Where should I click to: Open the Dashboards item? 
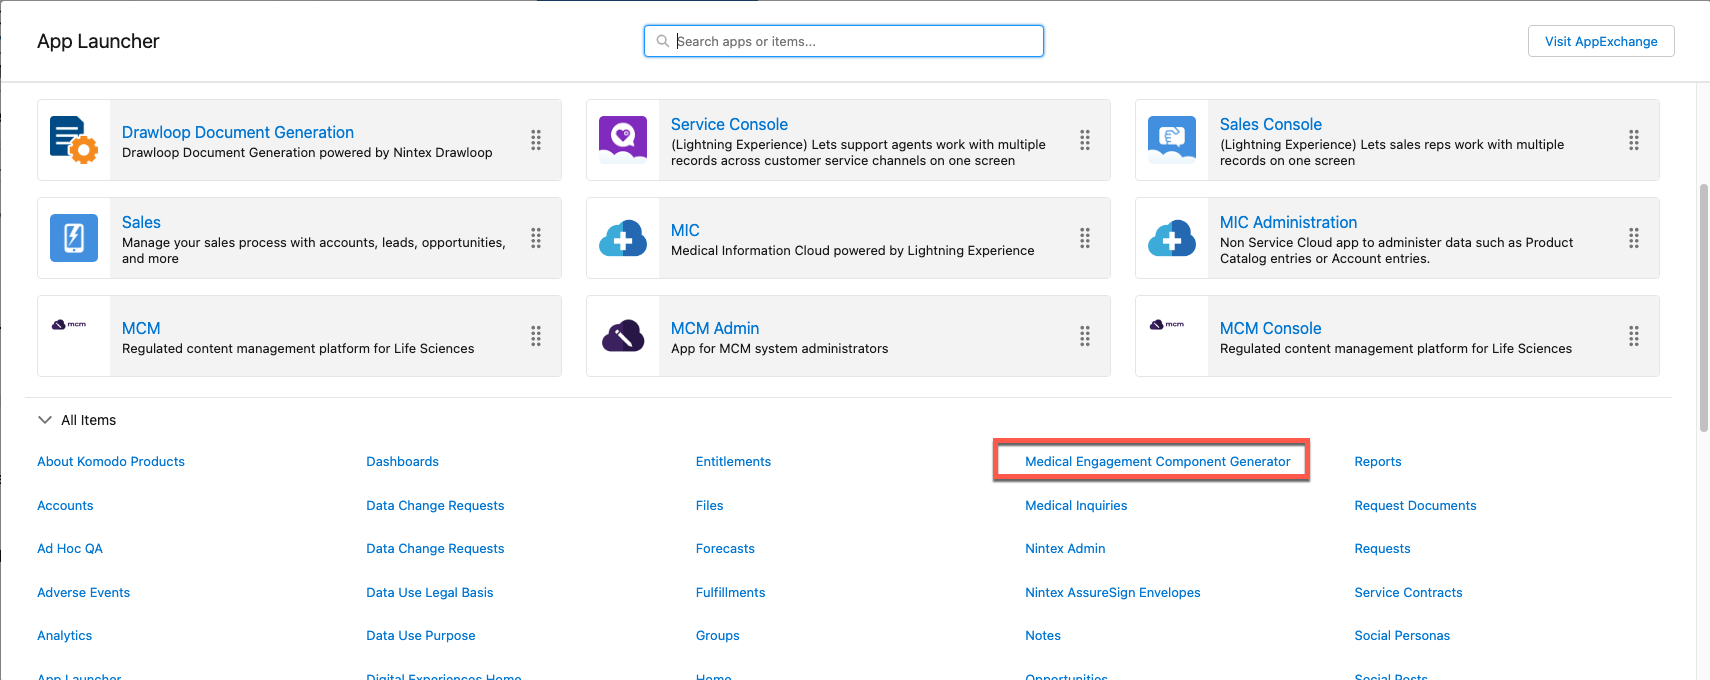(402, 461)
